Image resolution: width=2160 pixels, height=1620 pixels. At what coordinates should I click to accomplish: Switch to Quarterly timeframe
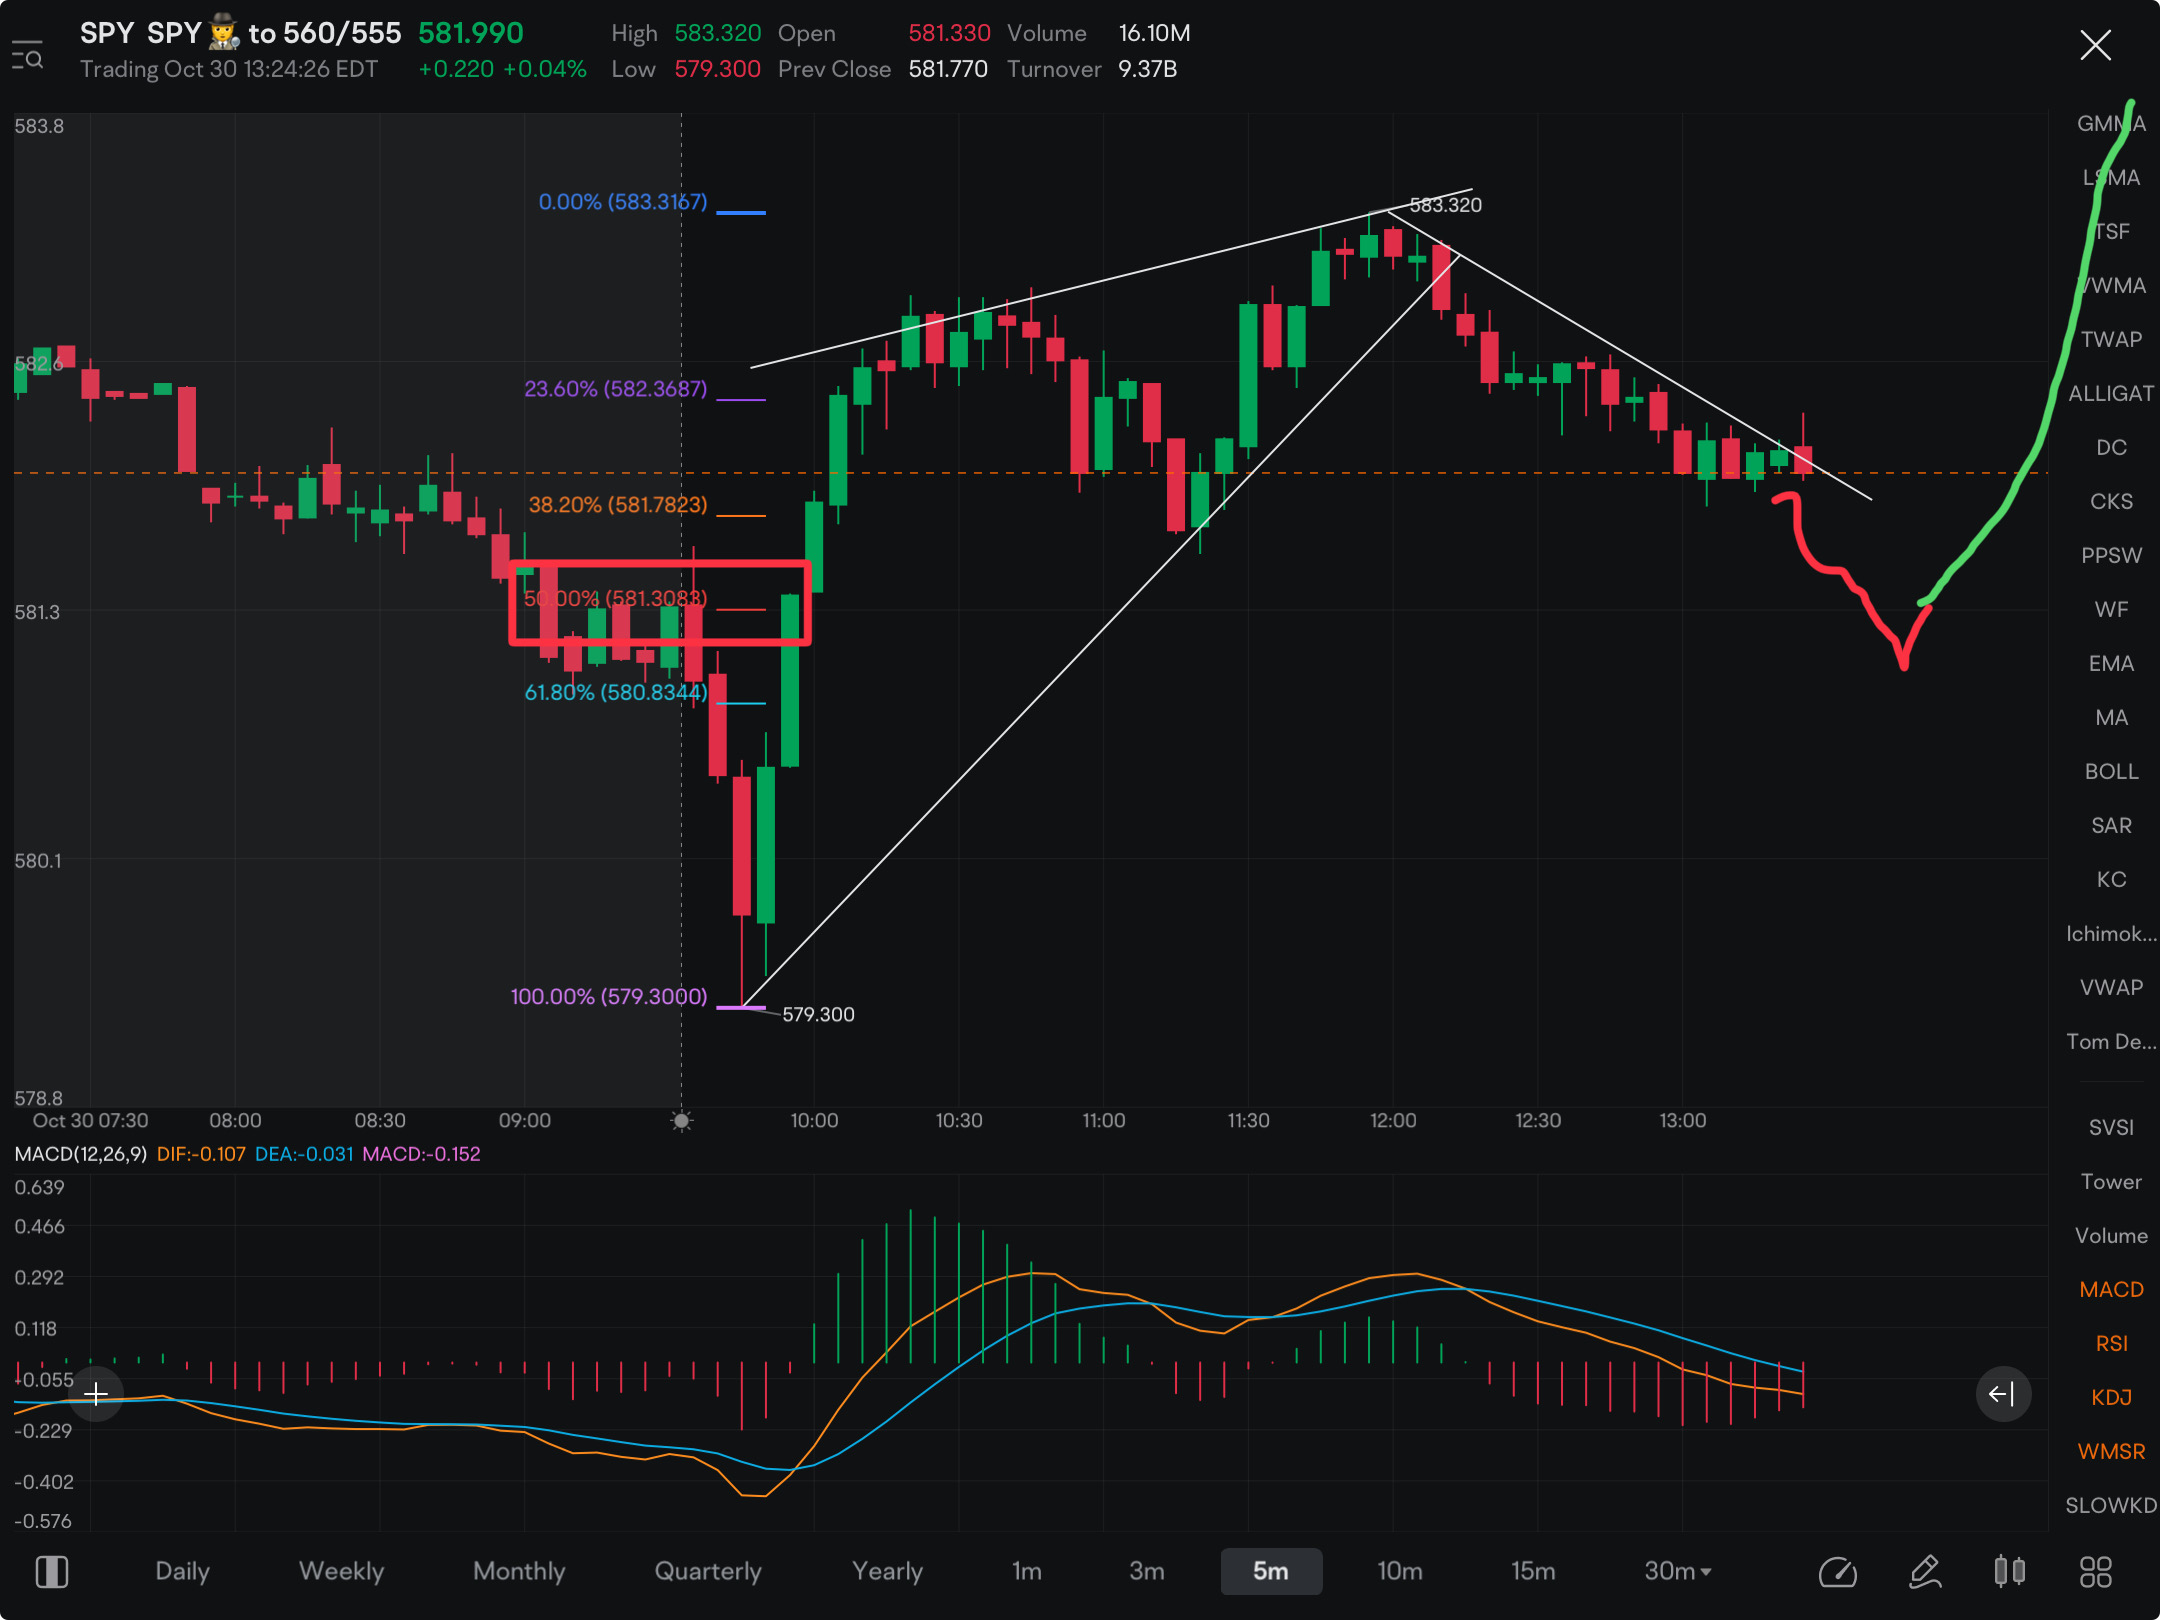tap(708, 1571)
